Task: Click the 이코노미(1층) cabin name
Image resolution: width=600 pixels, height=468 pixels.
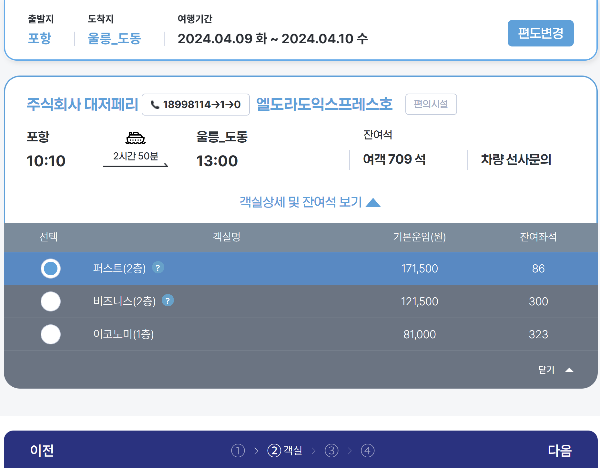Action: click(123, 334)
